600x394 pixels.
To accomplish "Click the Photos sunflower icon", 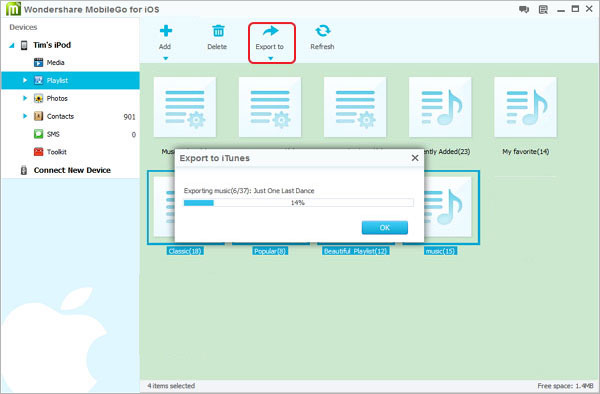I will click(x=38, y=98).
